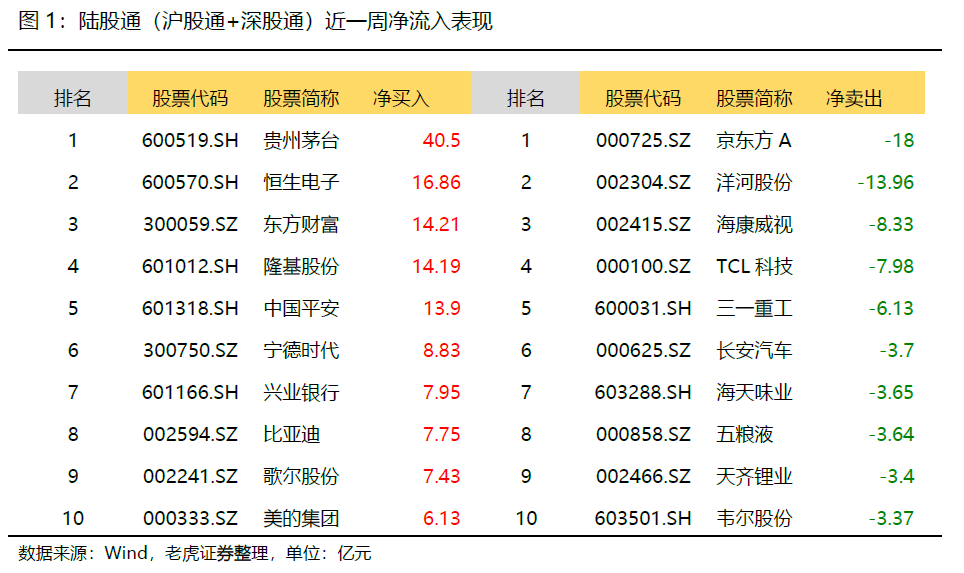Select net sell value -18
Image resolution: width=964 pixels, height=573 pixels.
click(x=899, y=140)
